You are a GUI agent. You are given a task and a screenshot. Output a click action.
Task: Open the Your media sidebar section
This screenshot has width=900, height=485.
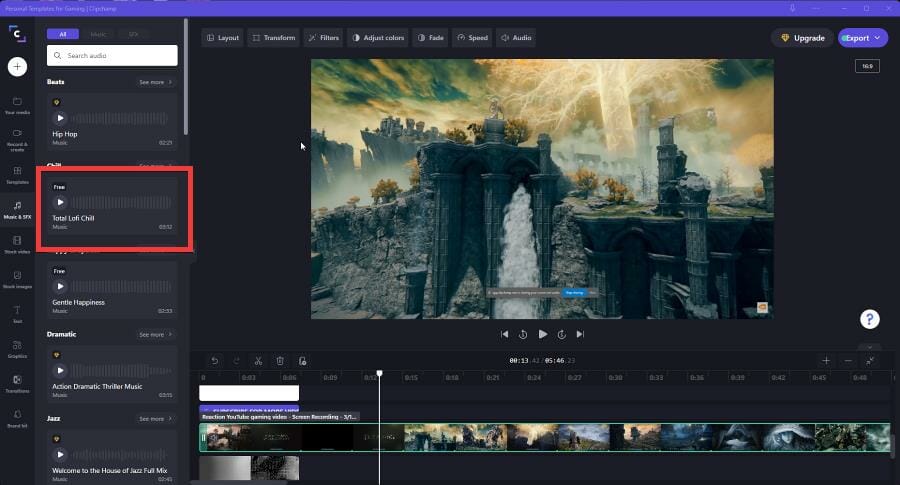tap(17, 106)
